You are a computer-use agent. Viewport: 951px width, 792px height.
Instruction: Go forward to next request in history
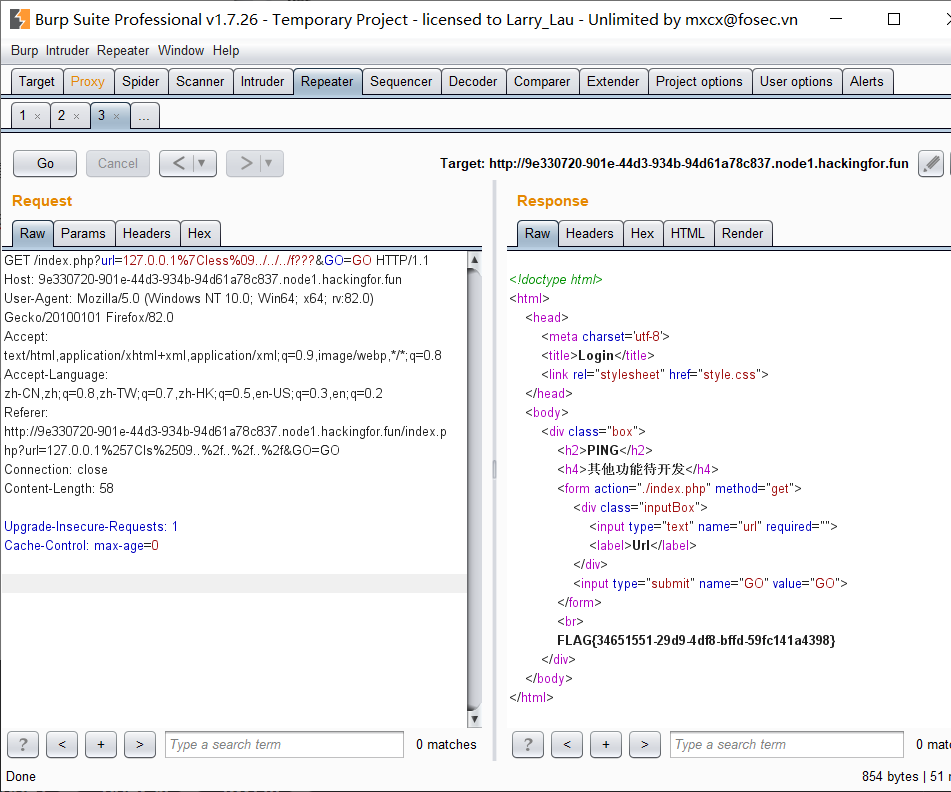coord(245,163)
